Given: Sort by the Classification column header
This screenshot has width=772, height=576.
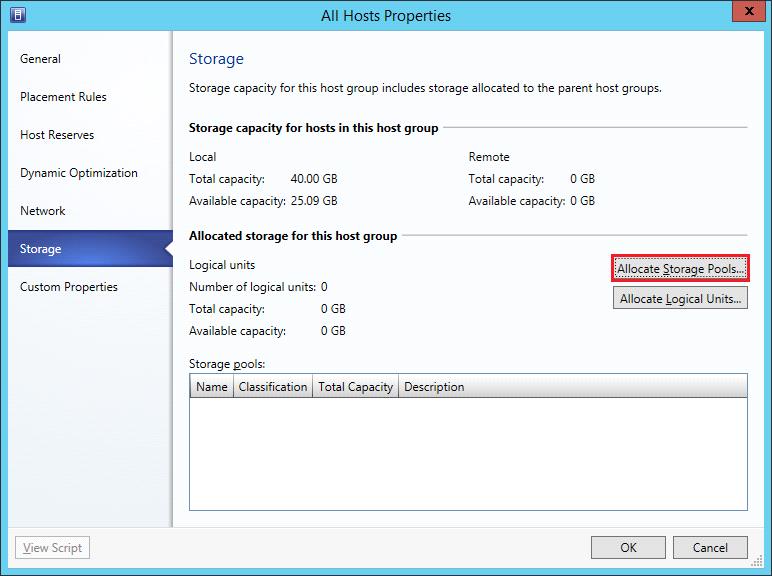Looking at the screenshot, I should [272, 387].
